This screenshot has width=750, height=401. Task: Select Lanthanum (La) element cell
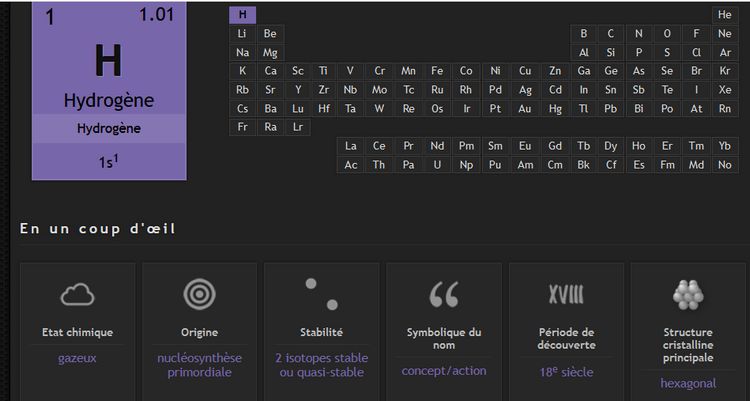coord(351,146)
